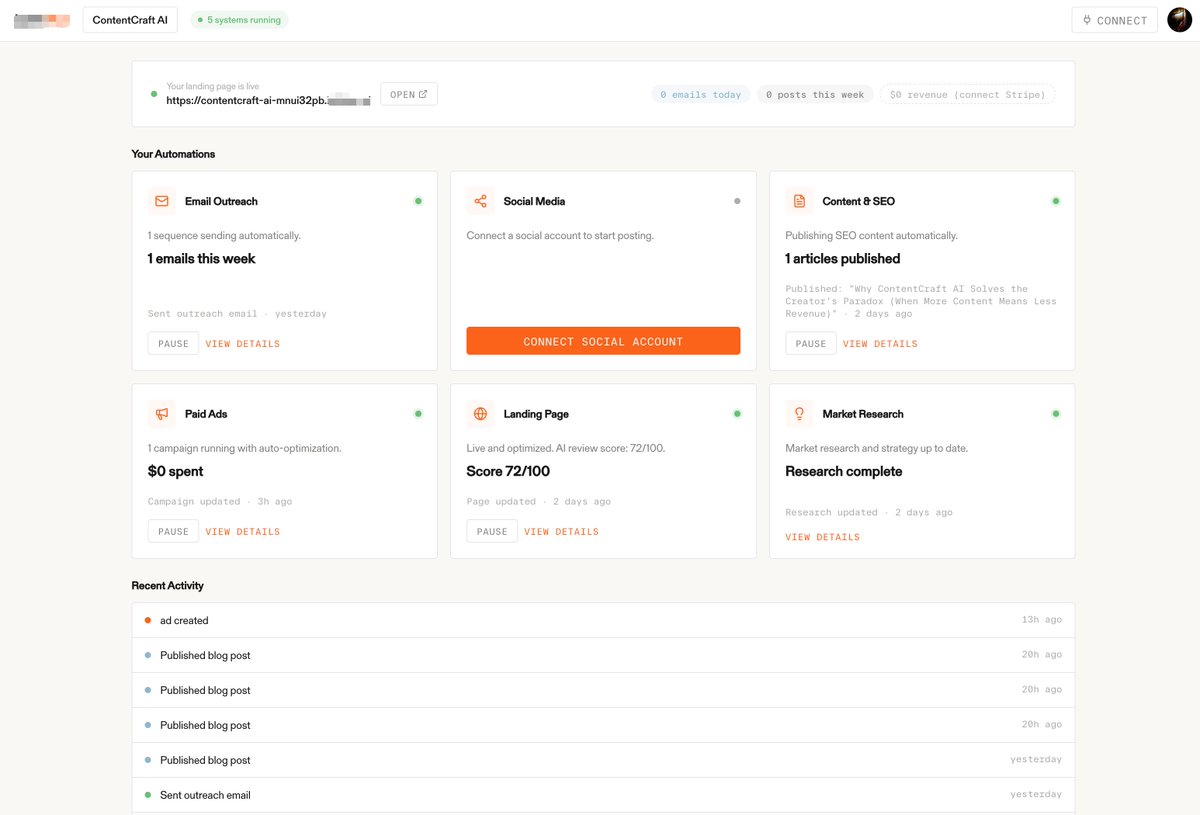1200x815 pixels.
Task: View details of Landing Page
Action: pos(561,532)
